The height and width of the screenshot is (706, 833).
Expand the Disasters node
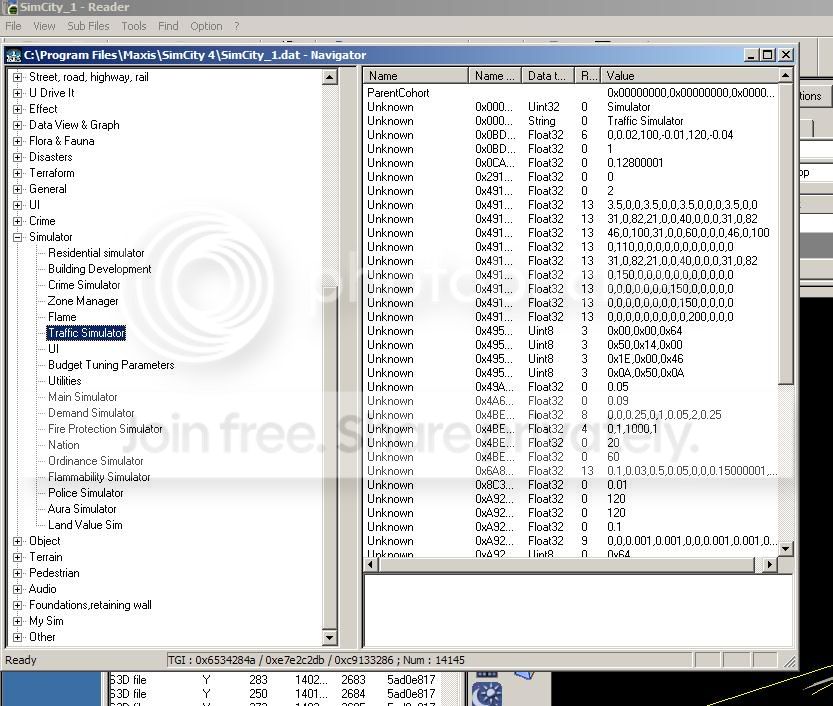pyautogui.click(x=18, y=157)
